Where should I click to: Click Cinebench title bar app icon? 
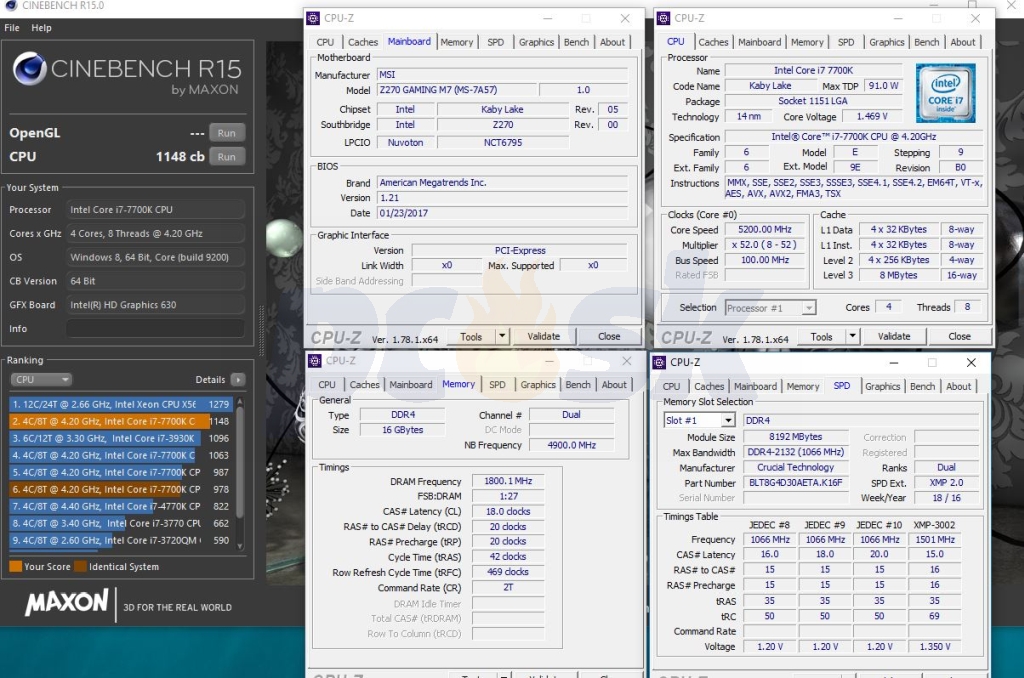(11, 5)
